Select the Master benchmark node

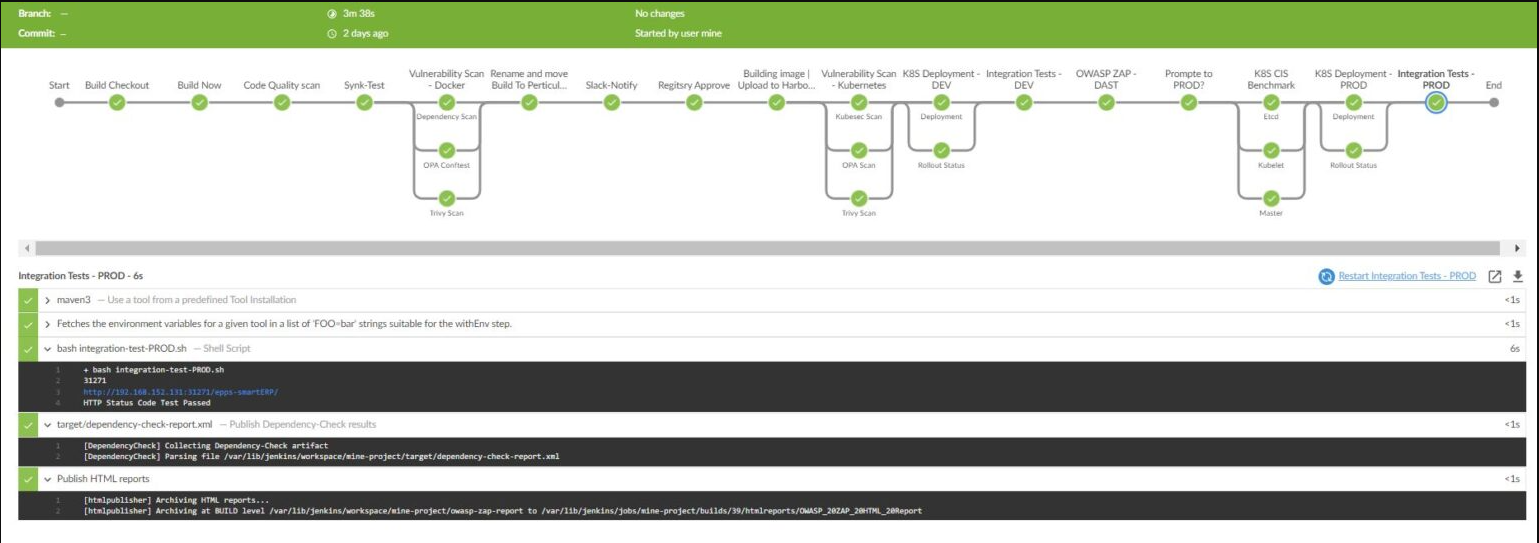[1271, 198]
